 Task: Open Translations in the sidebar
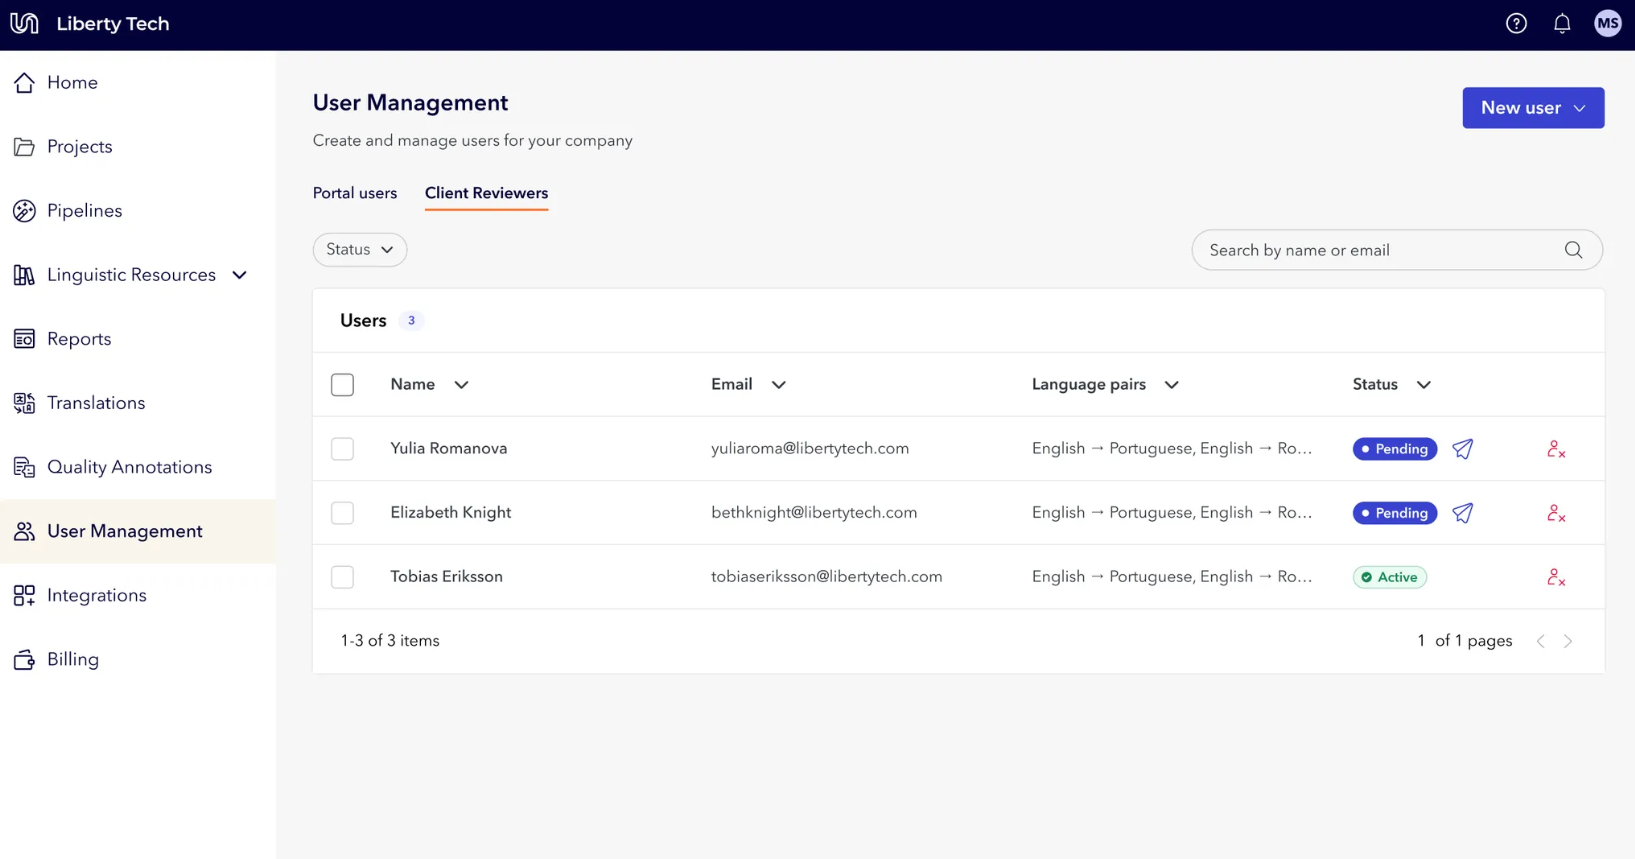coord(138,403)
